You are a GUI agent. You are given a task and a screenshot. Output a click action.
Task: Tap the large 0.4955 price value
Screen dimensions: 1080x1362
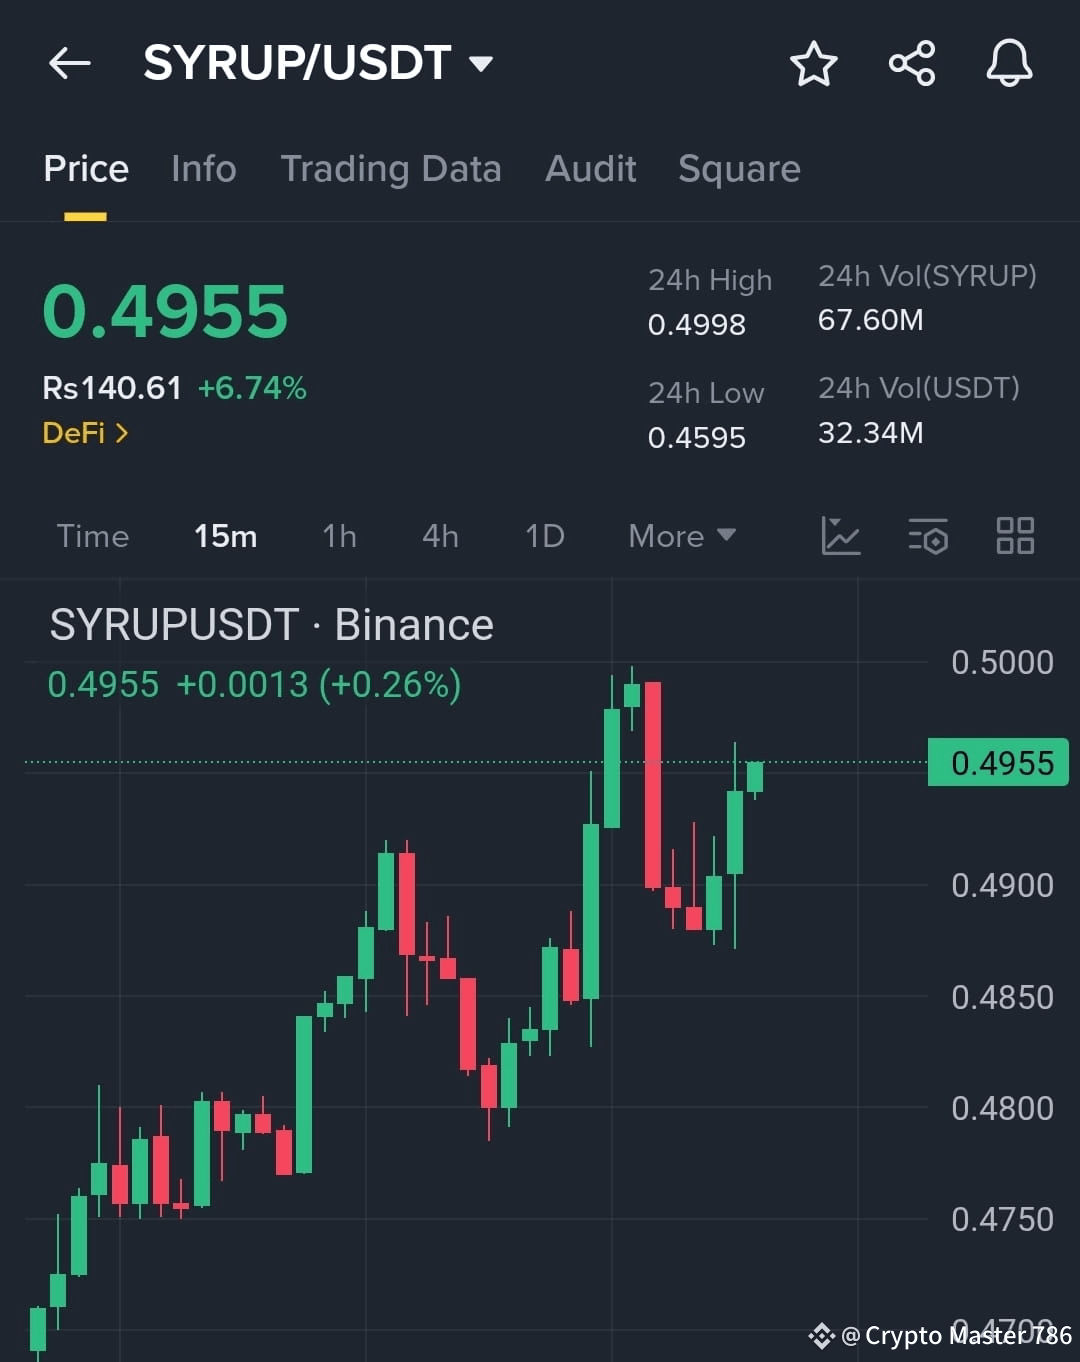point(165,312)
